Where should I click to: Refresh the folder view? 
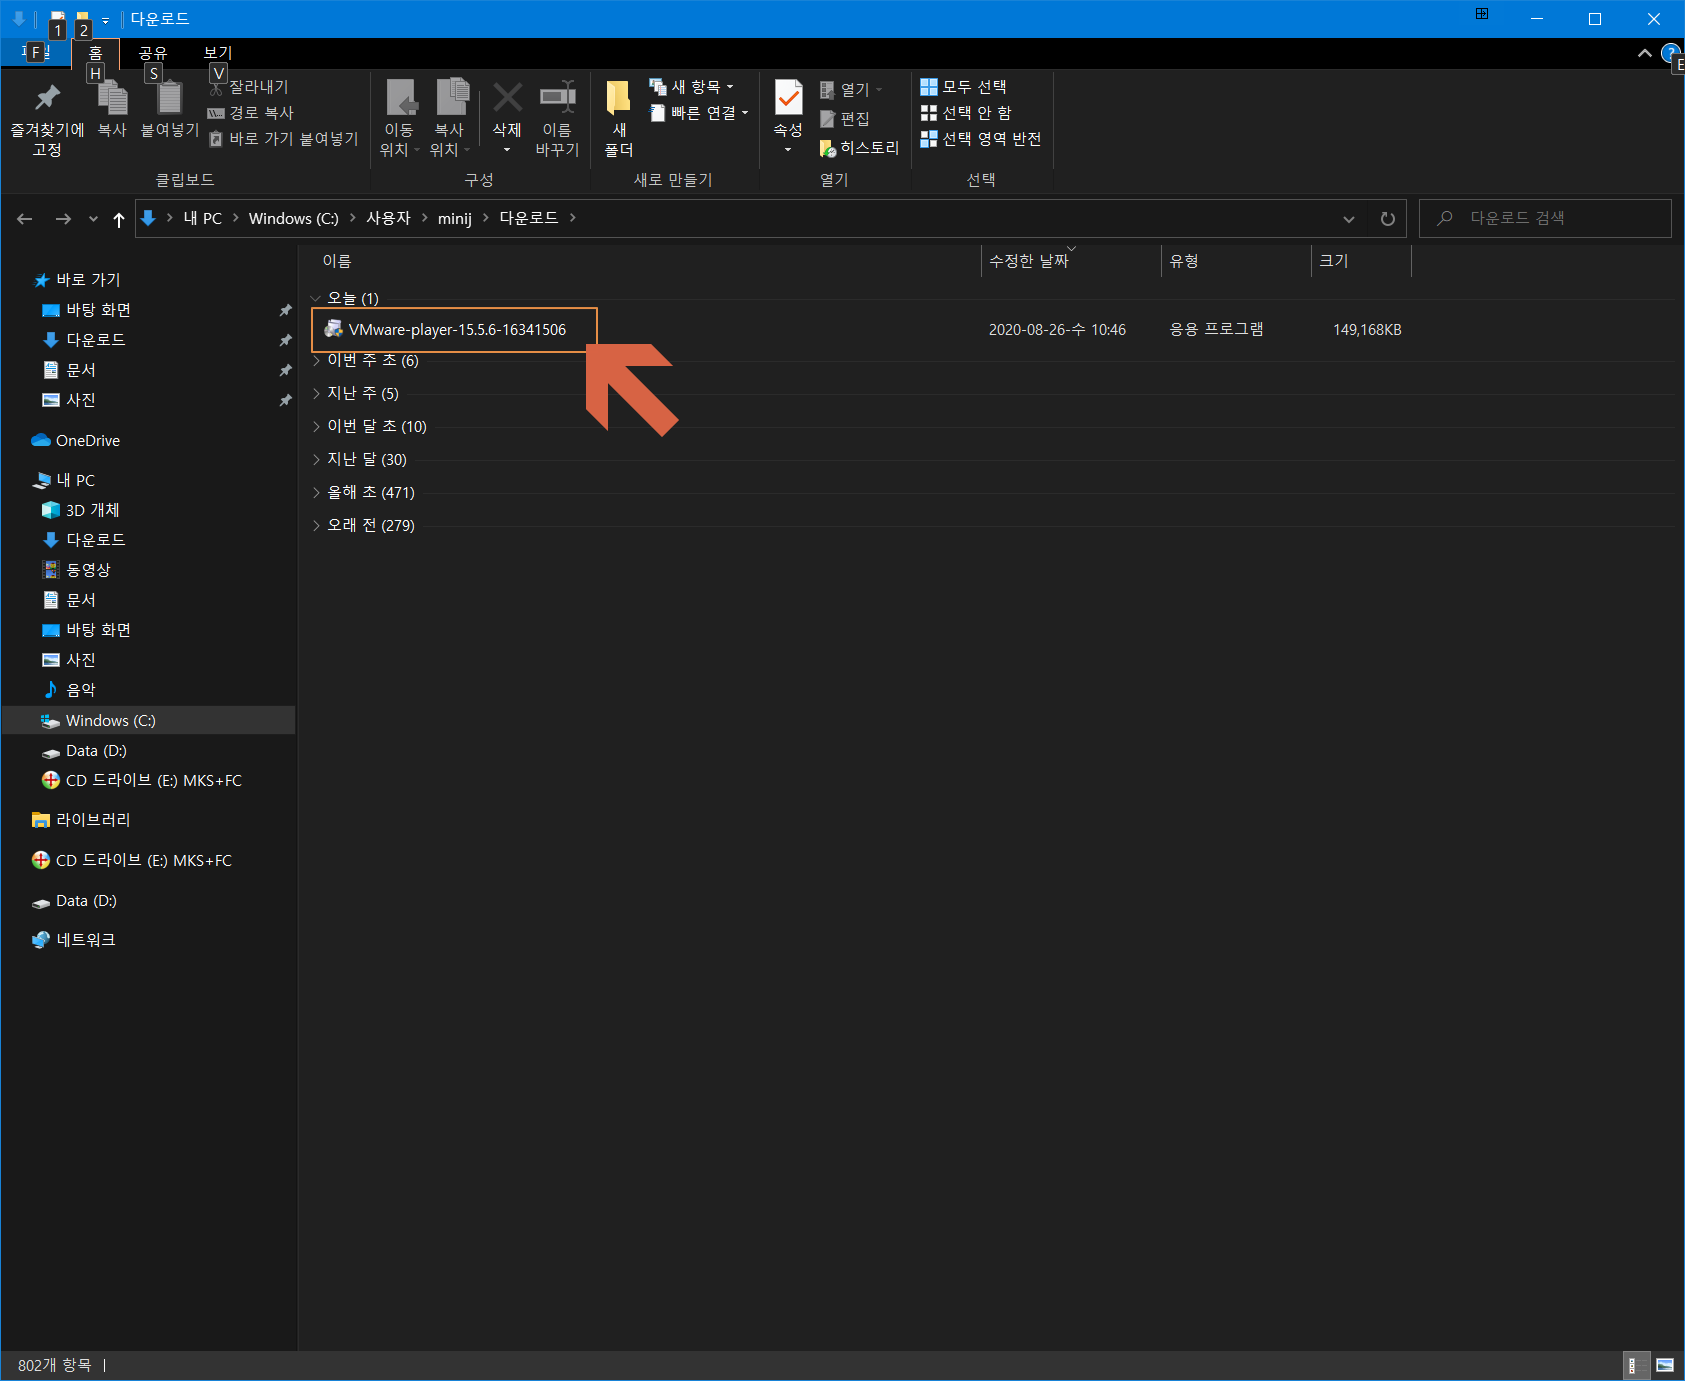[x=1388, y=219]
